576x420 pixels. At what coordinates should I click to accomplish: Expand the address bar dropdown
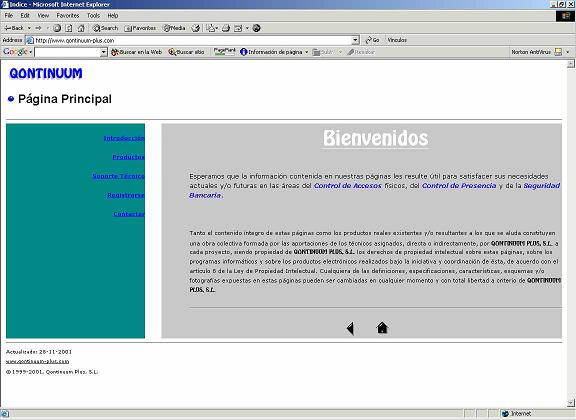point(355,40)
